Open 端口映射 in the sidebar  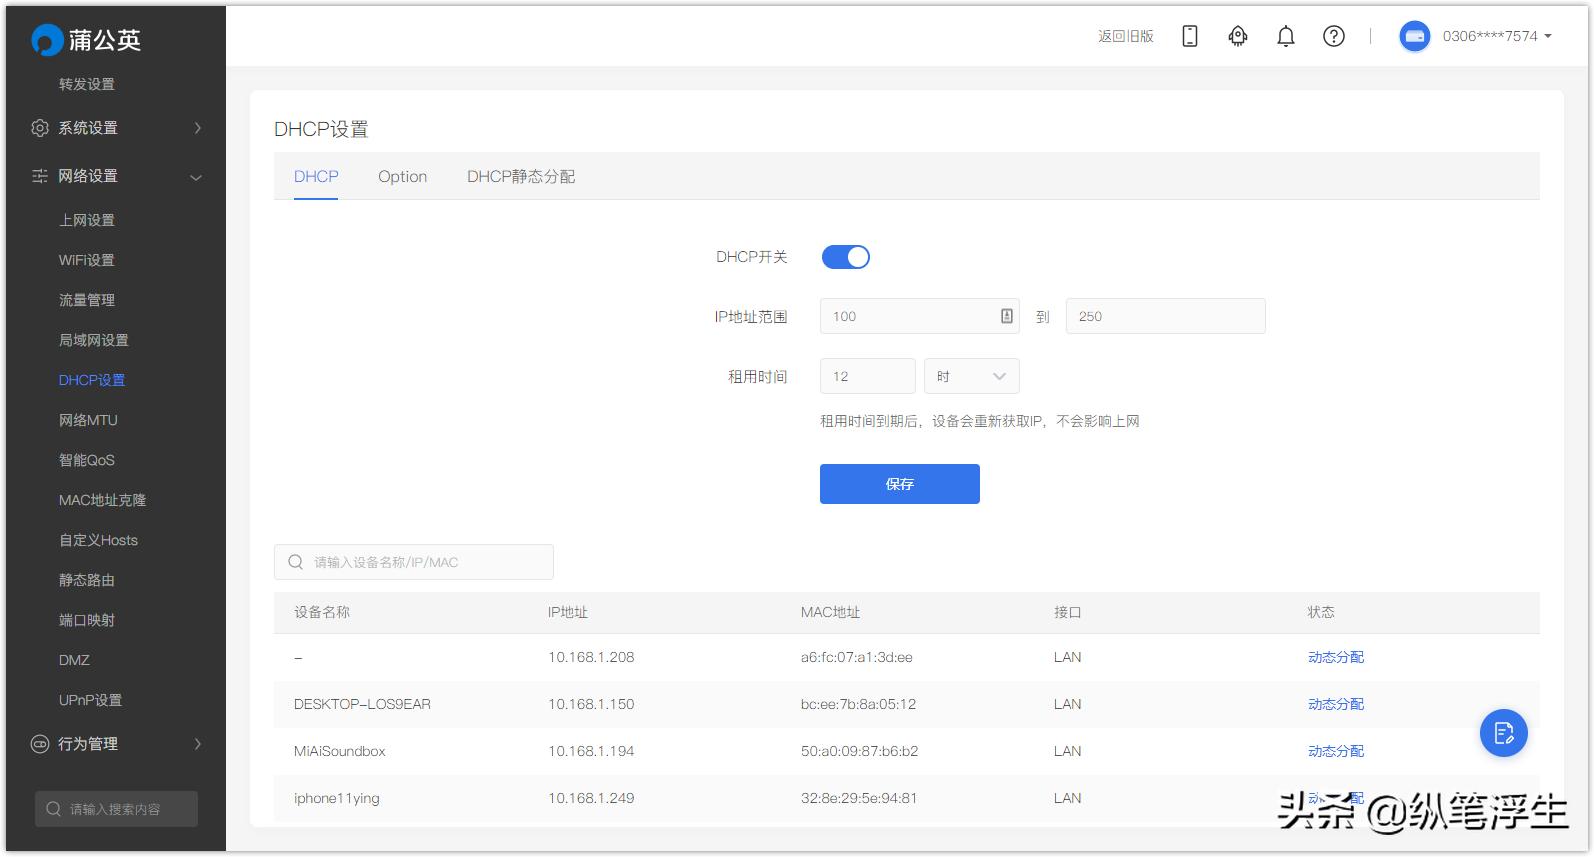(87, 620)
